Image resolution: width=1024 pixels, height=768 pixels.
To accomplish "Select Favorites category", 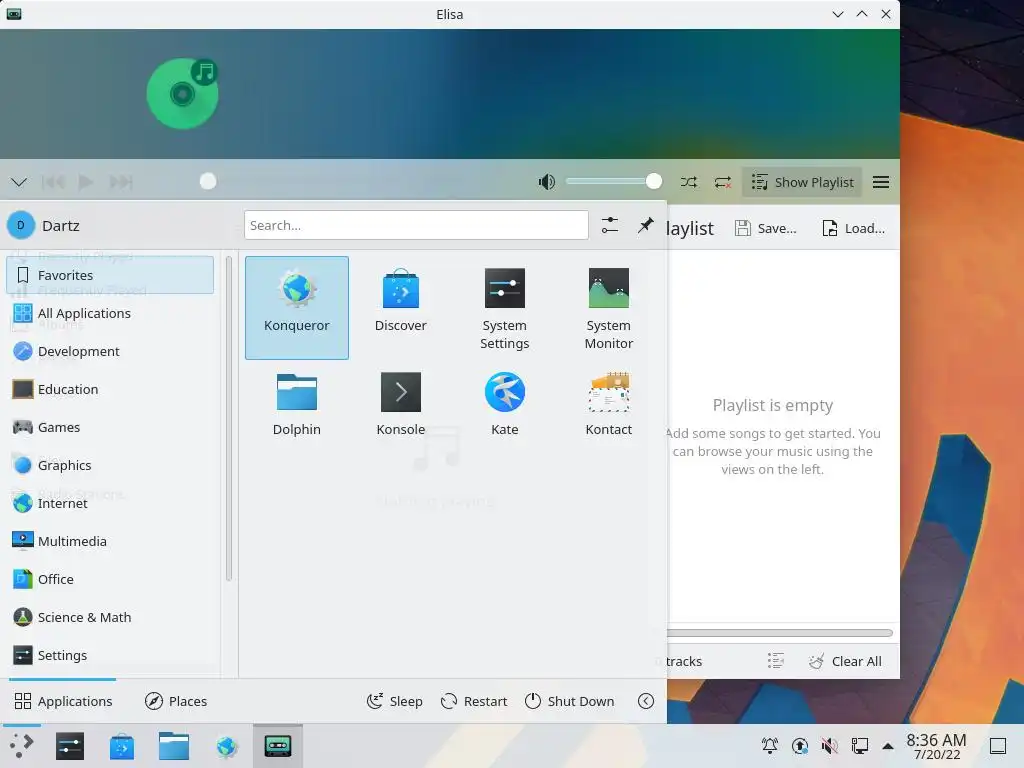I will (x=110, y=275).
